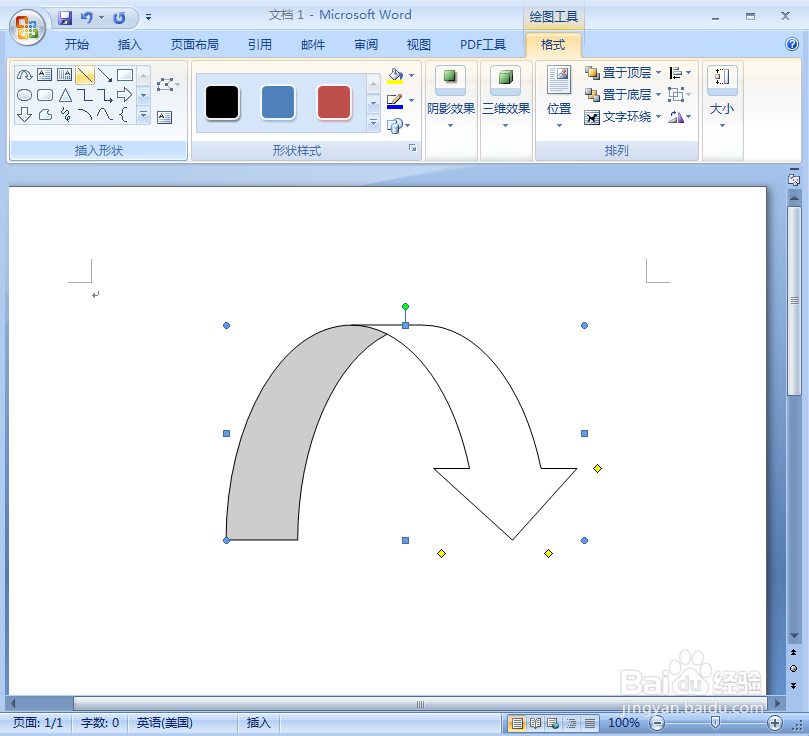809x736 pixels.
Task: Open the 形状样式 dialog launcher
Action: tap(412, 148)
